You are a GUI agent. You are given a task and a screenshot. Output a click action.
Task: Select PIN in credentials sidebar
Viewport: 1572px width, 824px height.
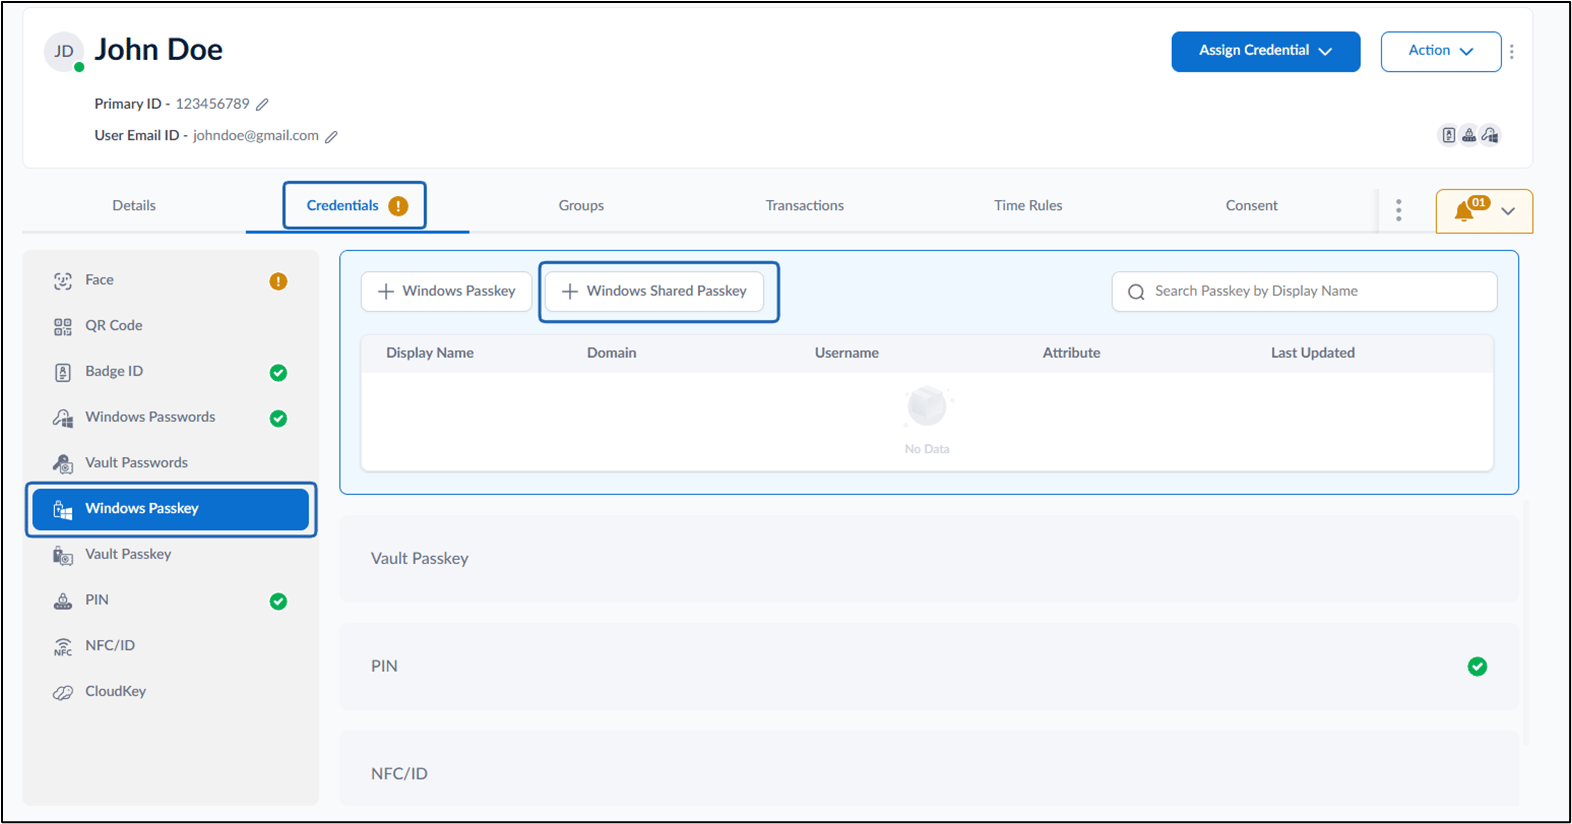(x=170, y=601)
